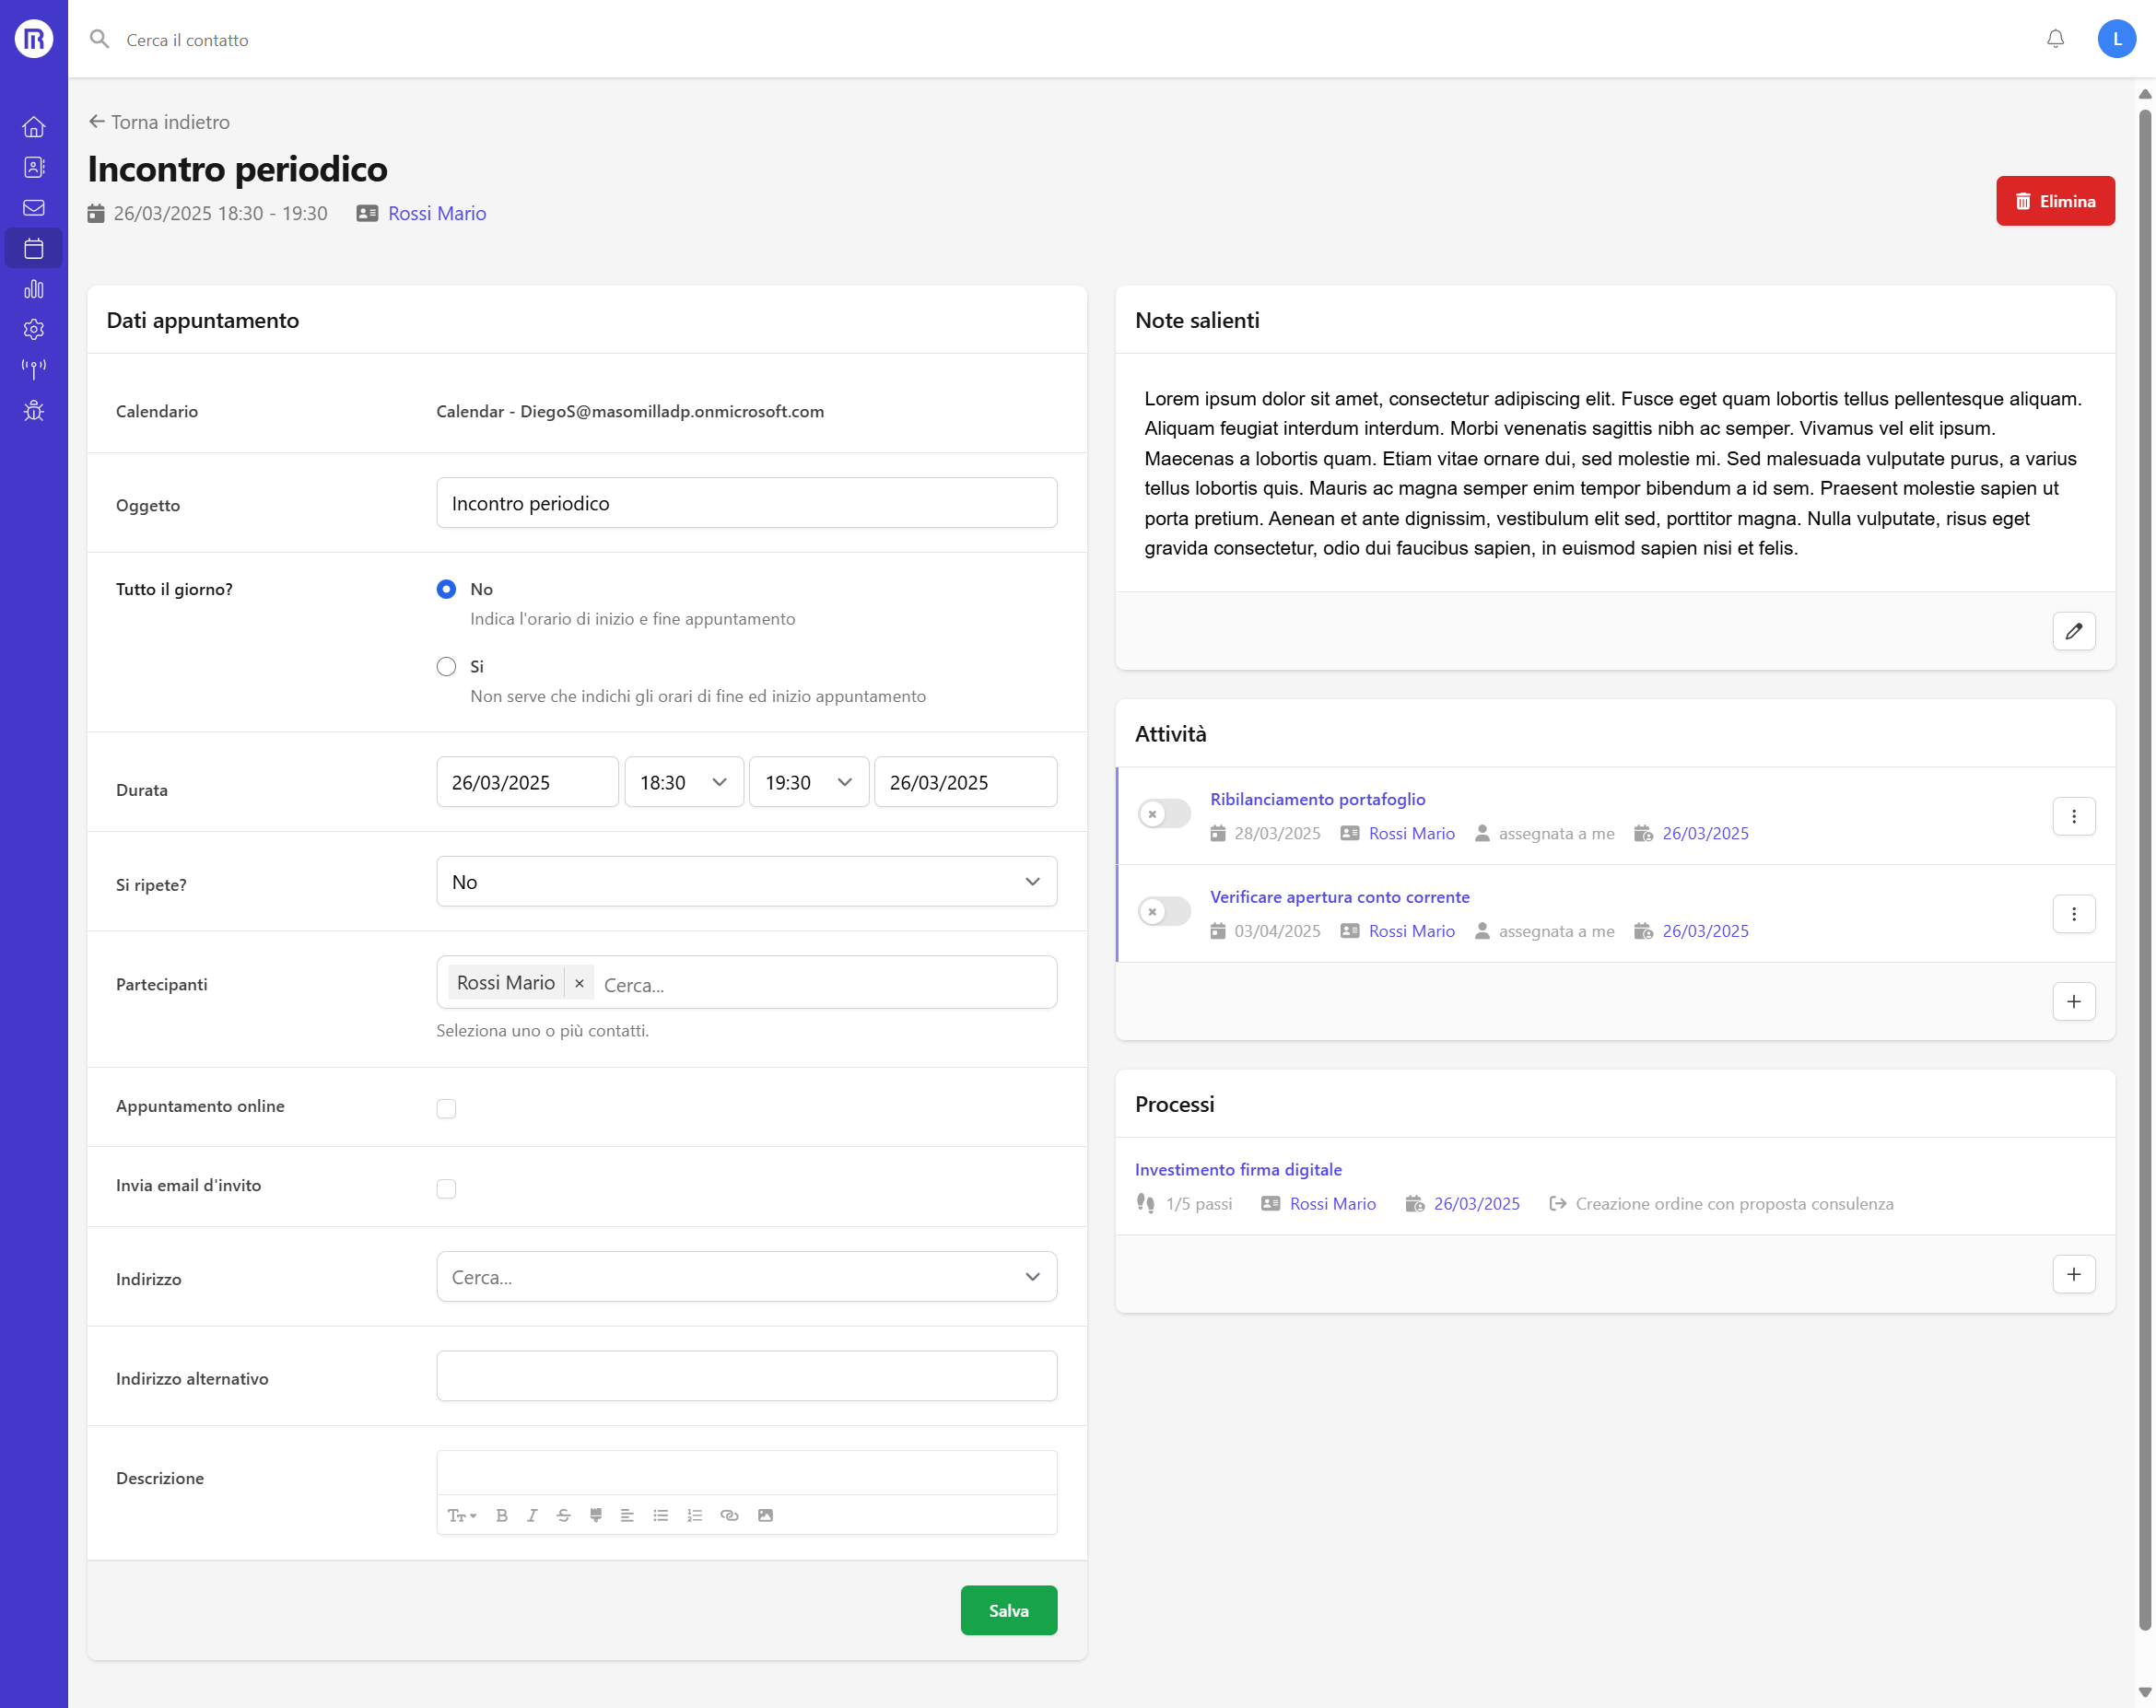Click the Oggetto text field
This screenshot has height=1708, width=2156.
[746, 503]
